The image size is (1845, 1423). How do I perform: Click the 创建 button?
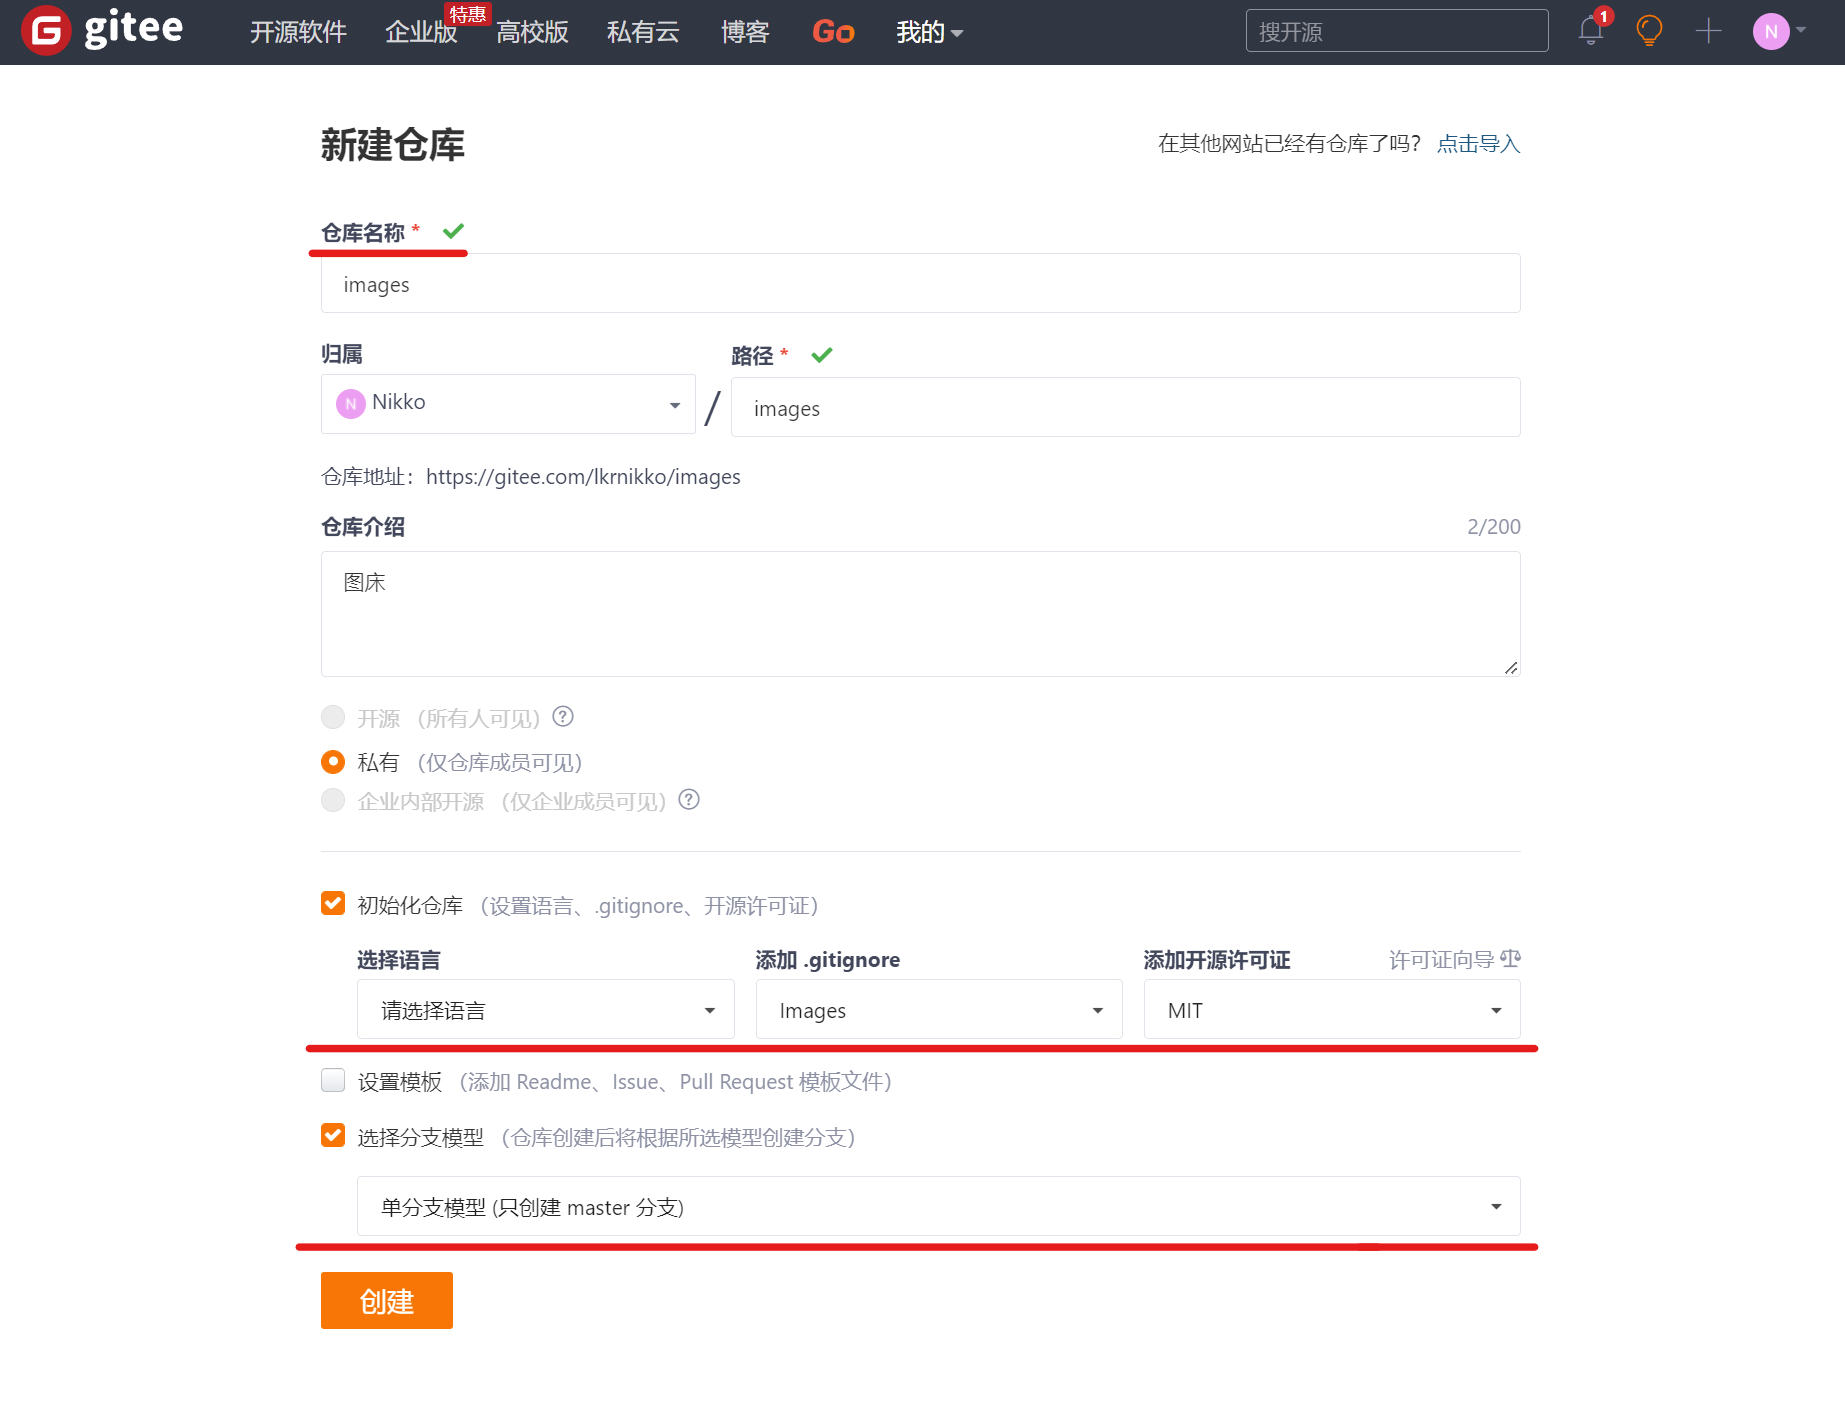pos(386,1300)
